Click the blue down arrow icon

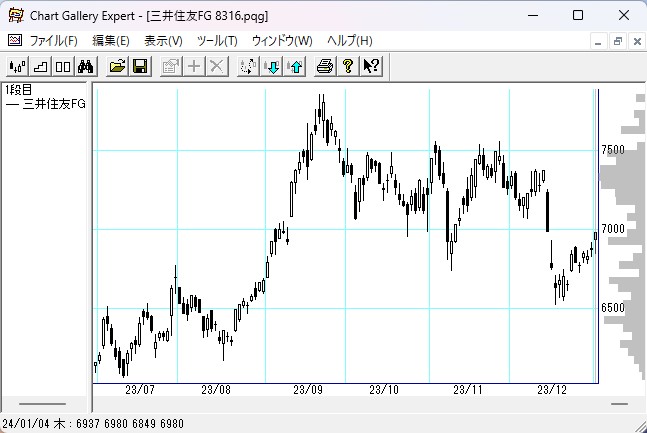click(x=272, y=67)
